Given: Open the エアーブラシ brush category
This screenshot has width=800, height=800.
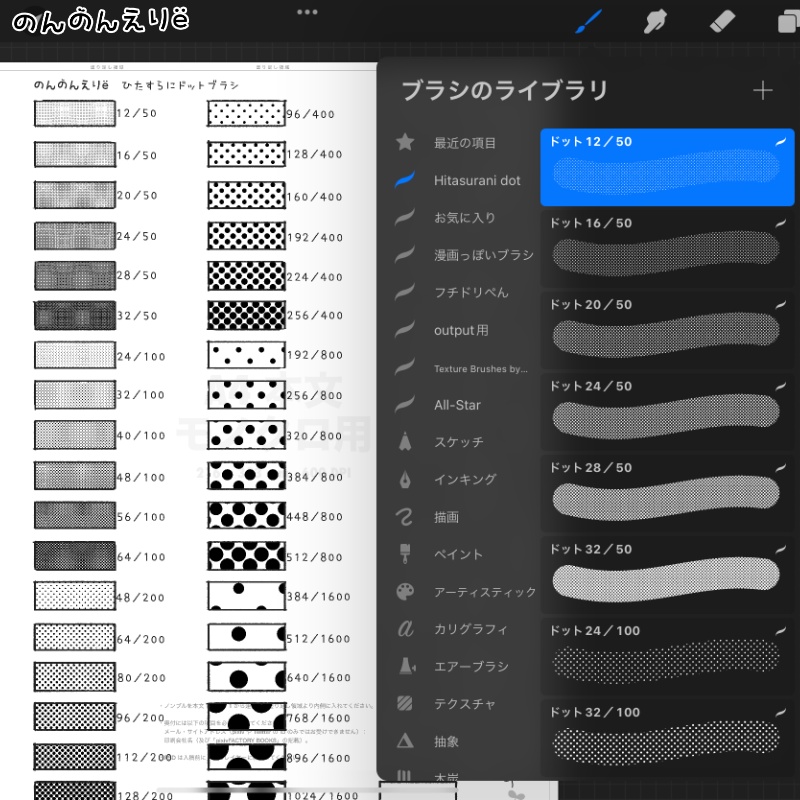Looking at the screenshot, I should click(x=465, y=667).
